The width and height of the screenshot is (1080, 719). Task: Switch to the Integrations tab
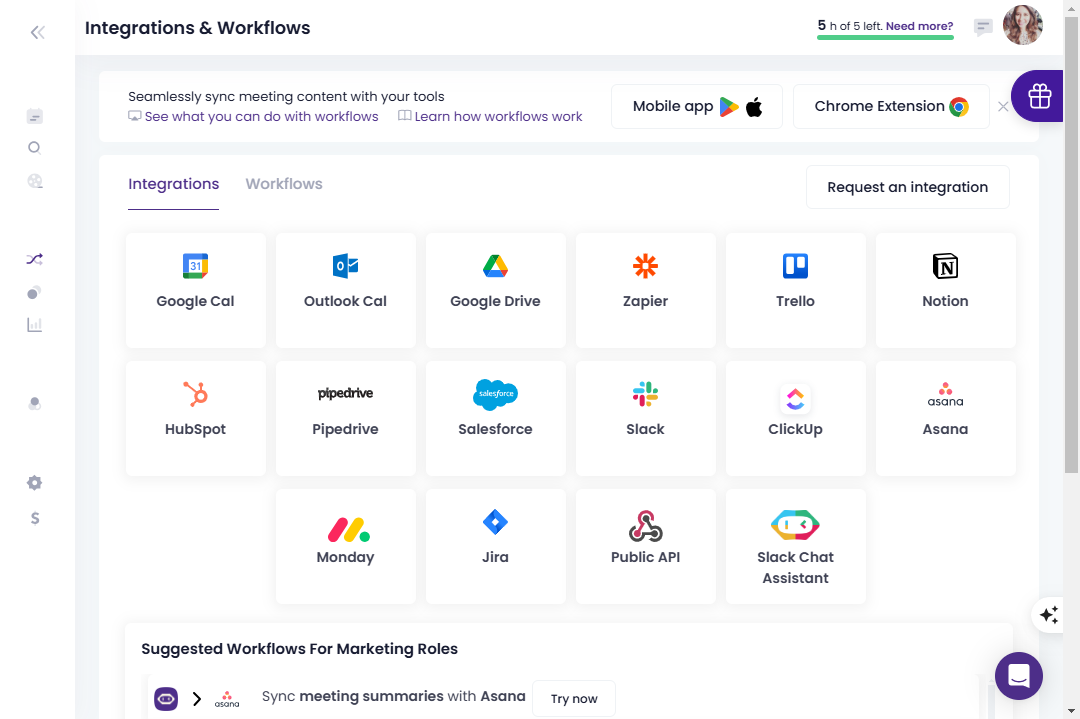tap(174, 184)
